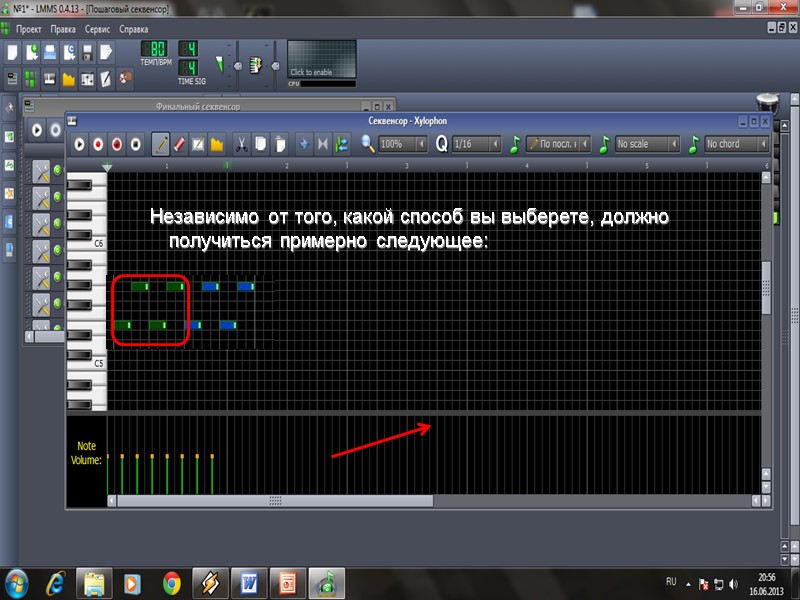The image size is (800, 600).
Task: Show the FX Mixer icon
Action: (x=87, y=79)
